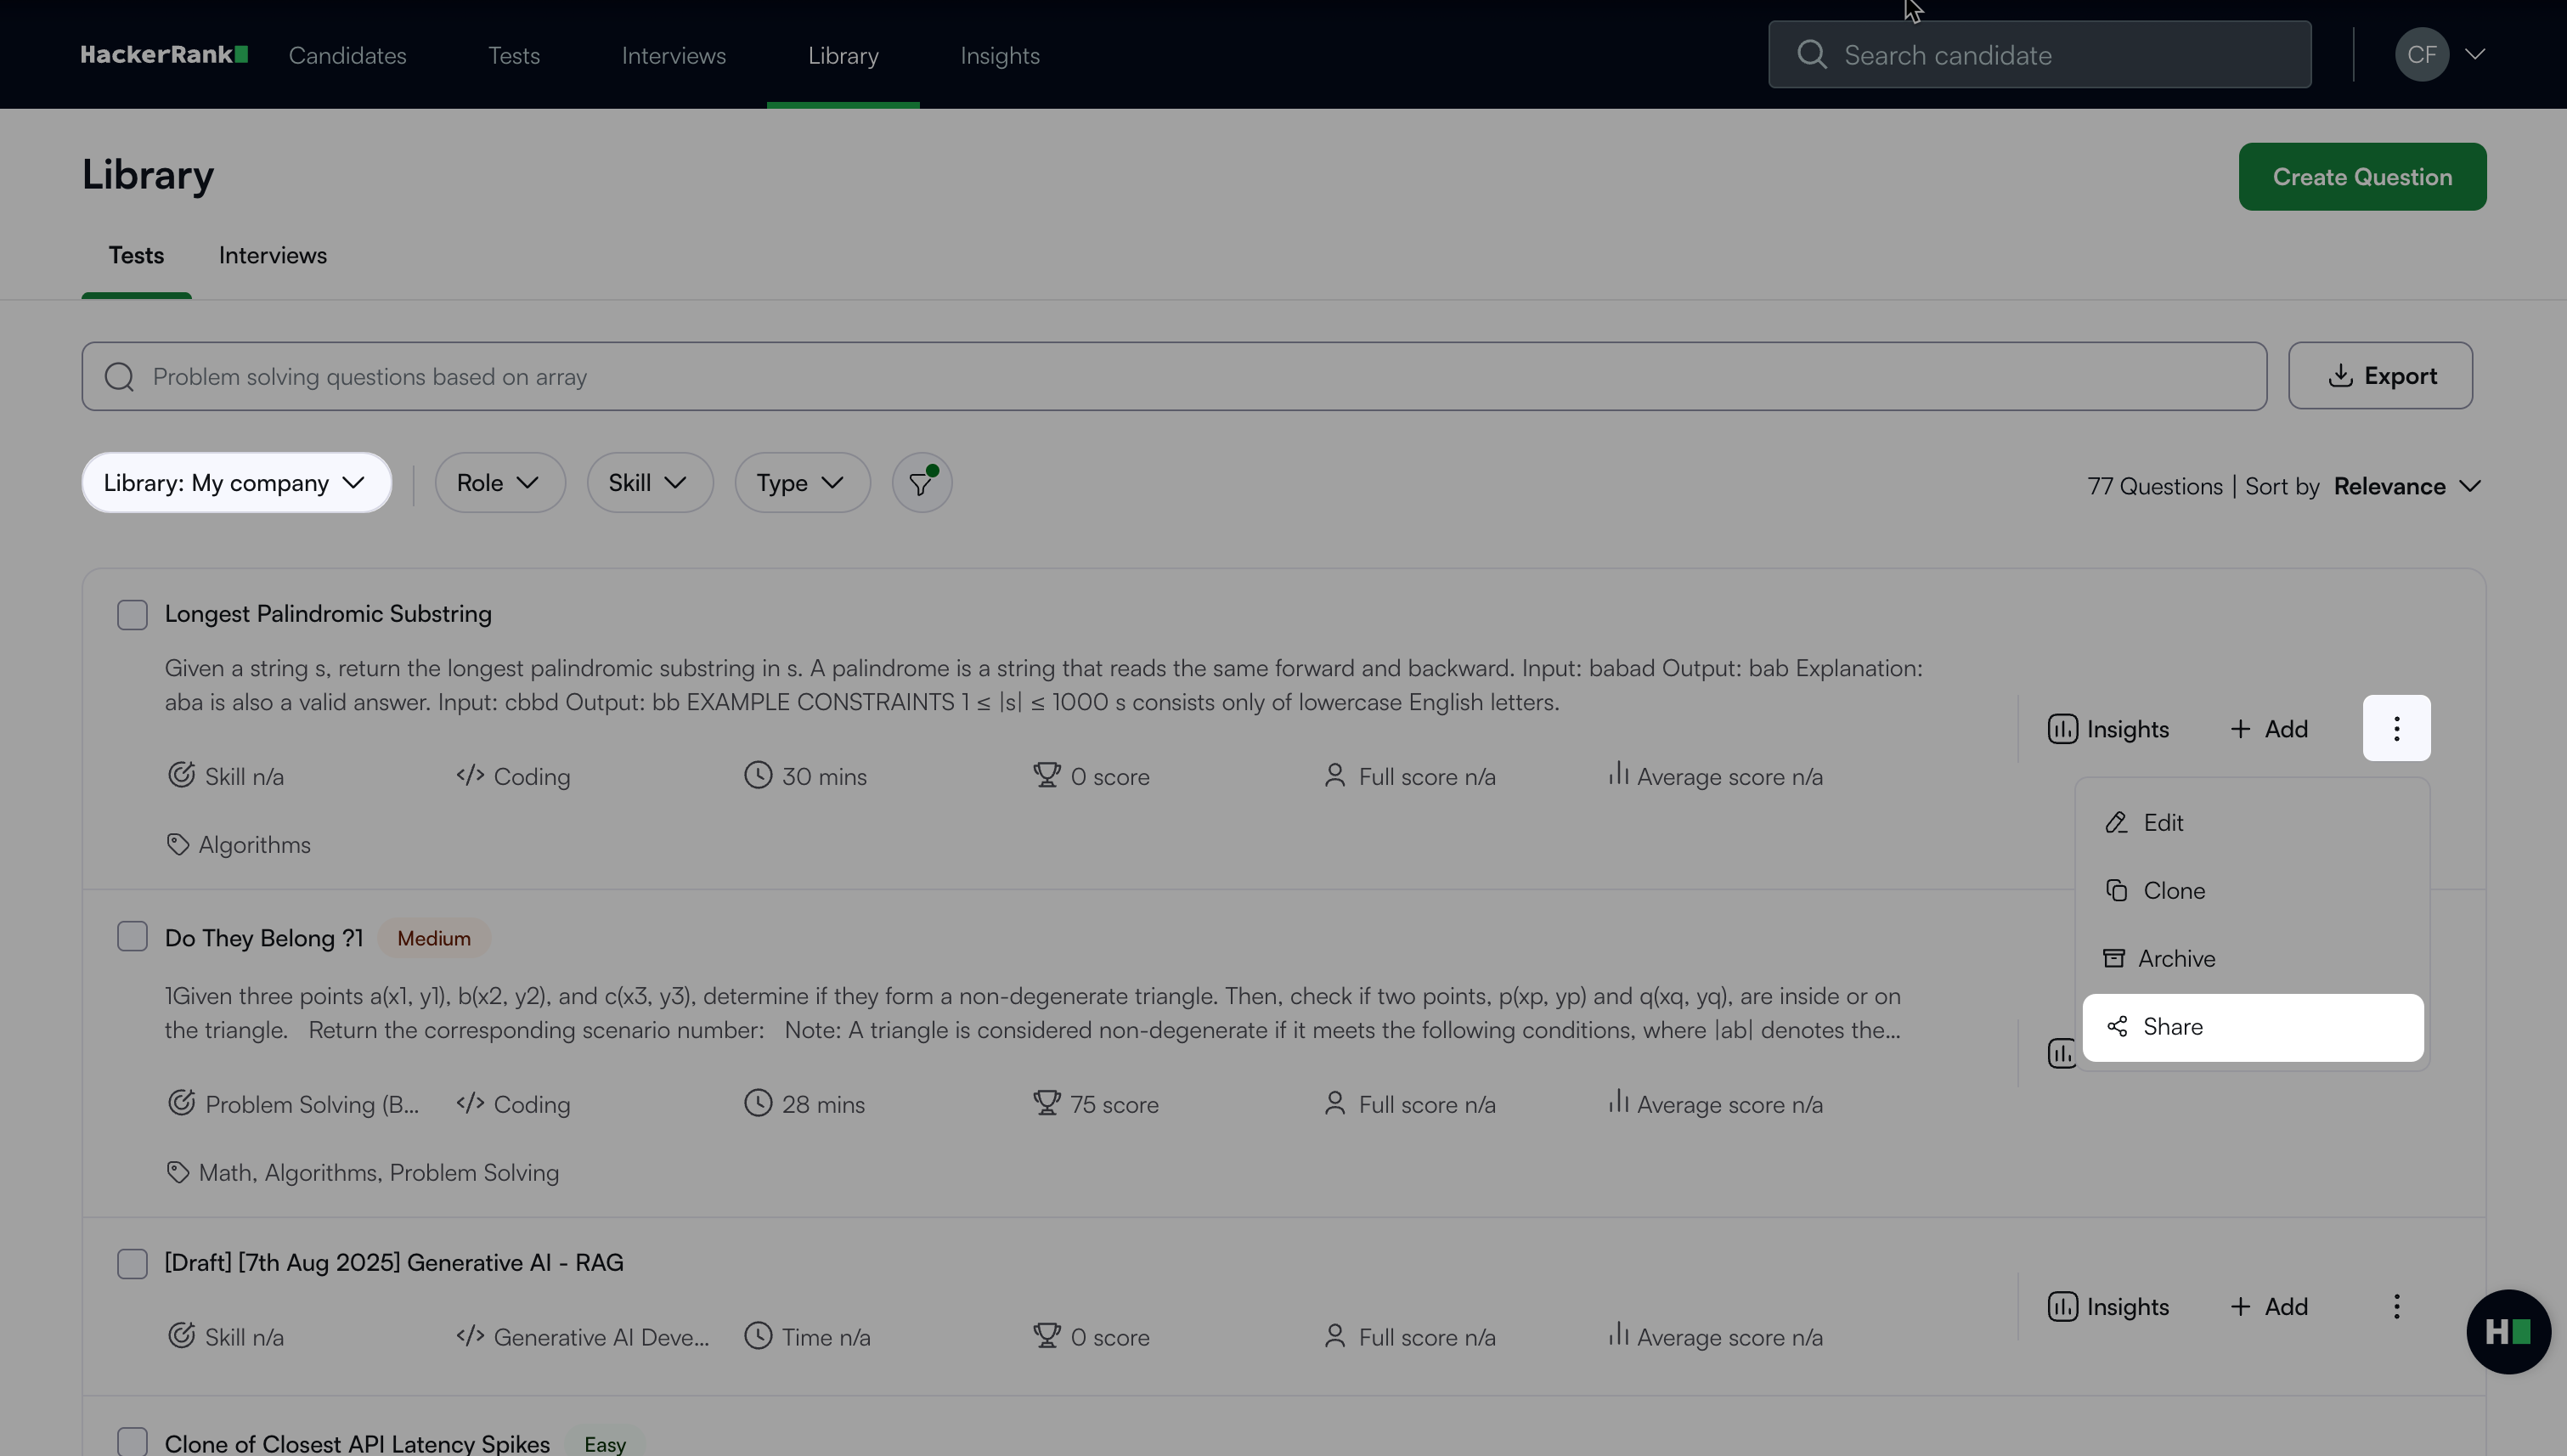The image size is (2567, 1456).
Task: Export the question list
Action: pyautogui.click(x=2379, y=376)
